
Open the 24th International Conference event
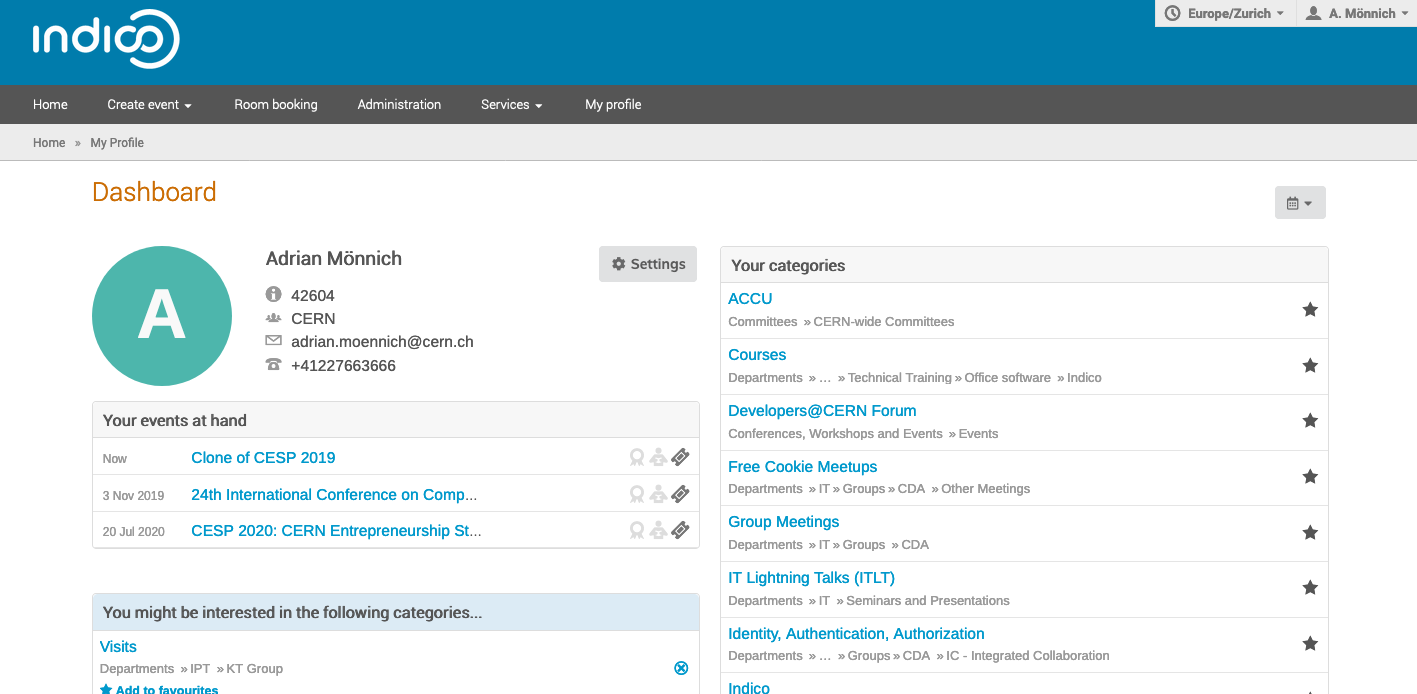pyautogui.click(x=334, y=494)
